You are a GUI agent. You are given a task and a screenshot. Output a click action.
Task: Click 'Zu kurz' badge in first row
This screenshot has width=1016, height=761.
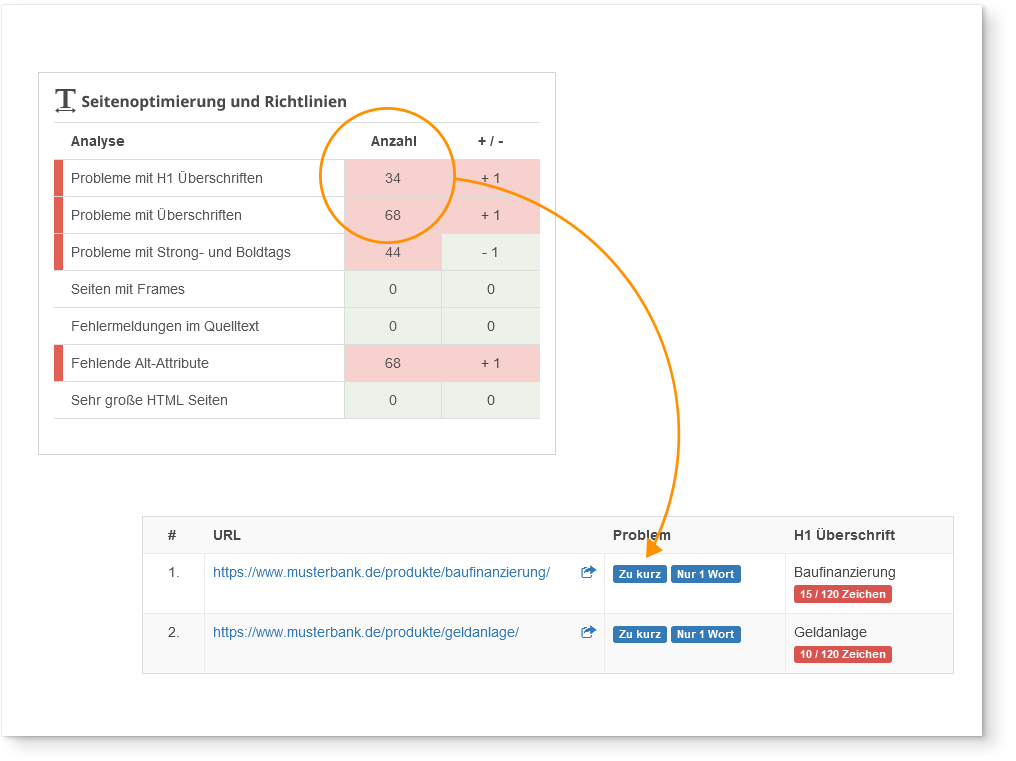[x=639, y=574]
